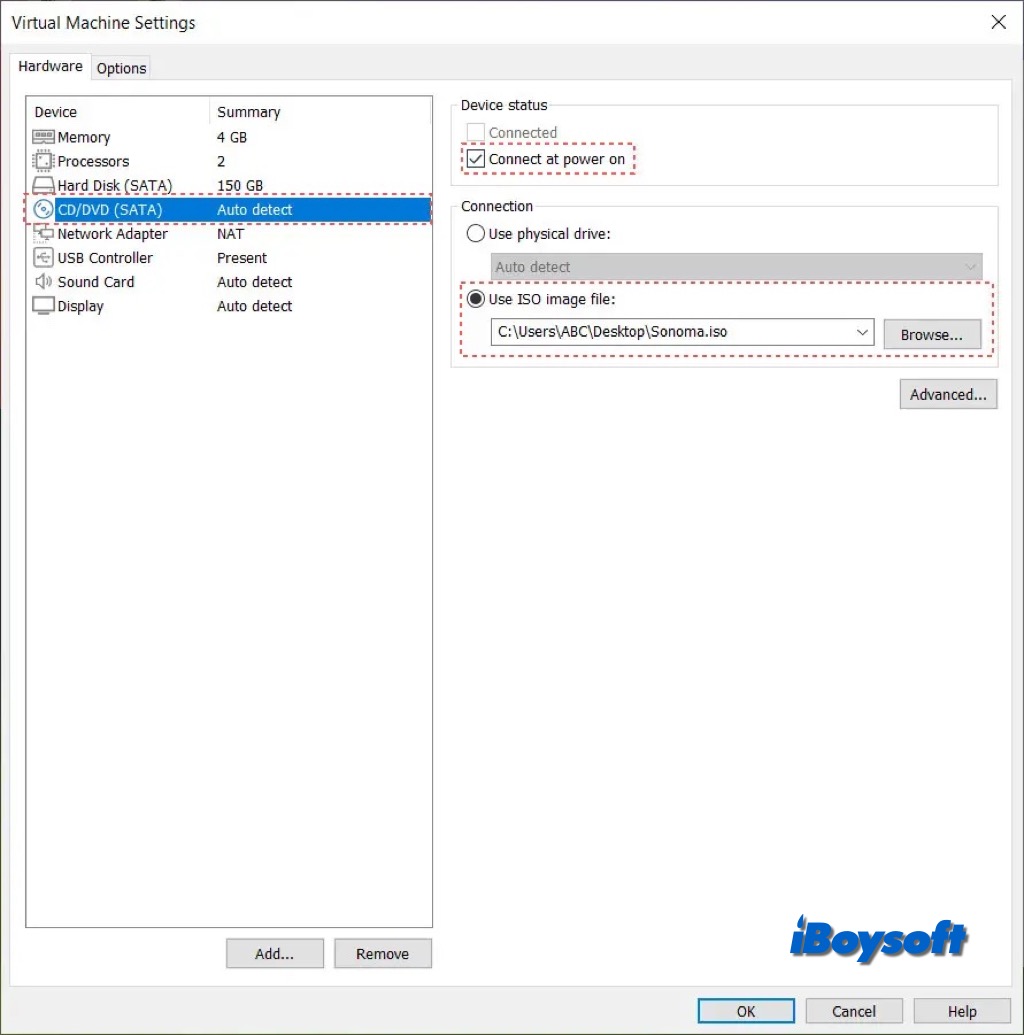Select the CD/DVD (SATA) disc icon
Screen dimensions: 1024x1035
point(43,209)
